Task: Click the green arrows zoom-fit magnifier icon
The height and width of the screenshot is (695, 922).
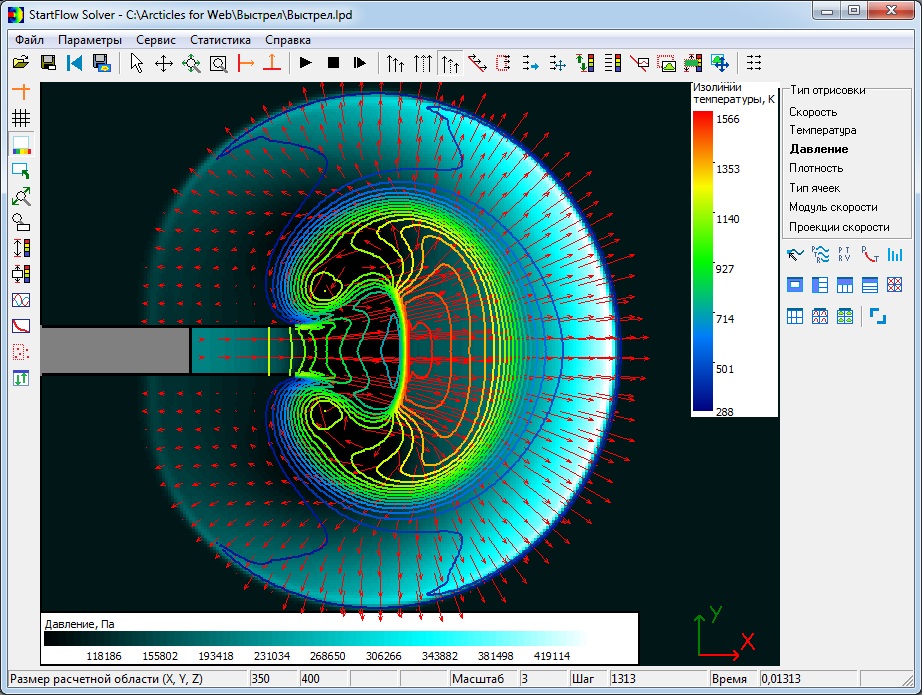Action: click(191, 62)
